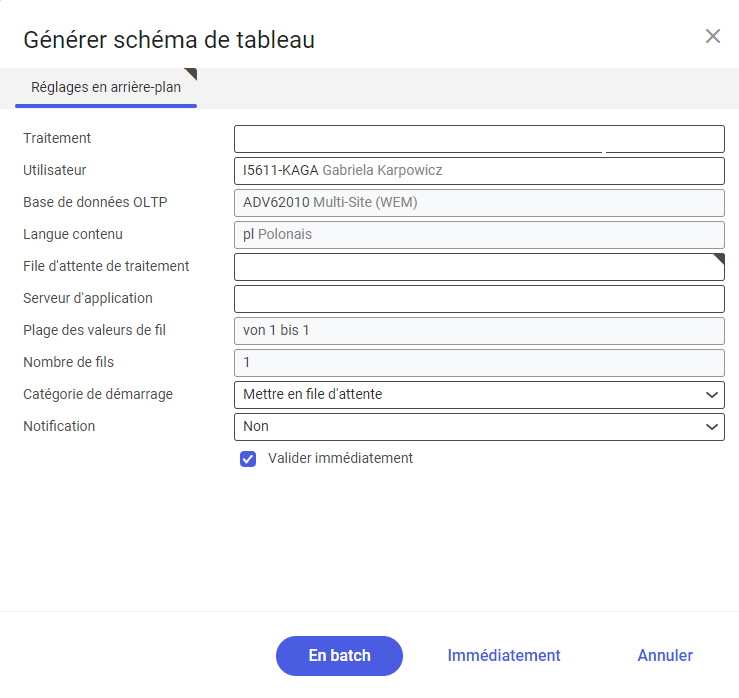The height and width of the screenshot is (698, 739).
Task: Click the corner marker on Réglages en arrière-plan tab
Action: tap(192, 73)
